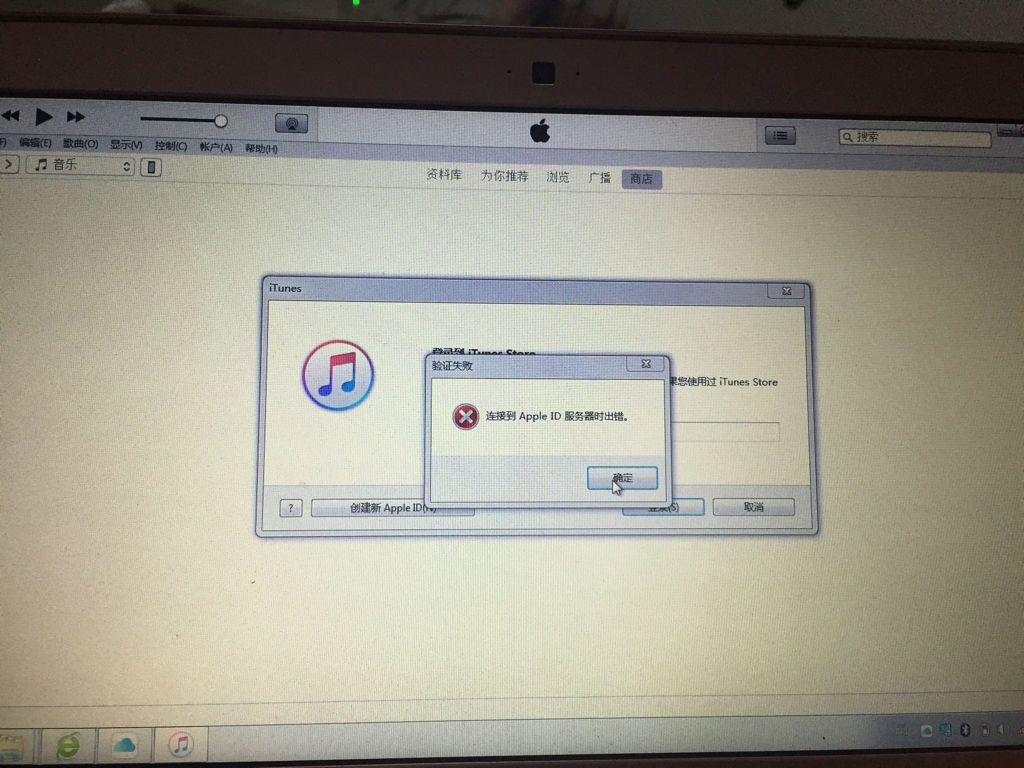Expand the 音乐 media type dropdown
Viewport: 1024px width, 768px height.
[80, 166]
